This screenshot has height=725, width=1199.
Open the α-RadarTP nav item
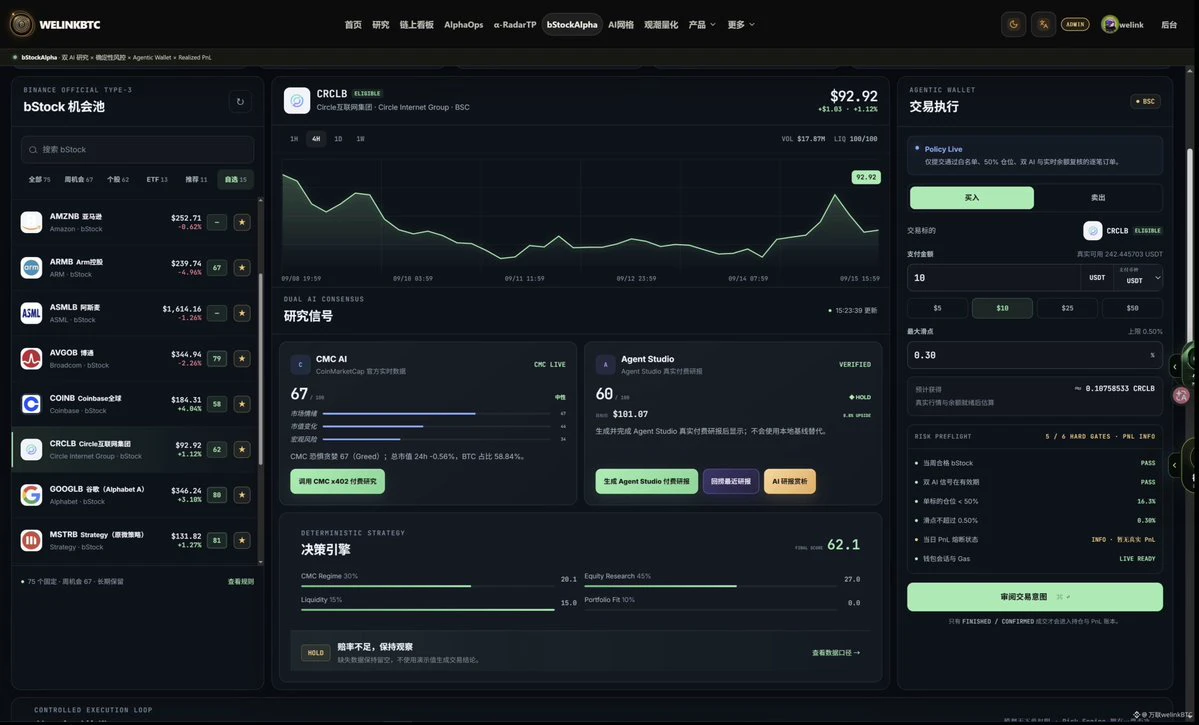point(515,24)
